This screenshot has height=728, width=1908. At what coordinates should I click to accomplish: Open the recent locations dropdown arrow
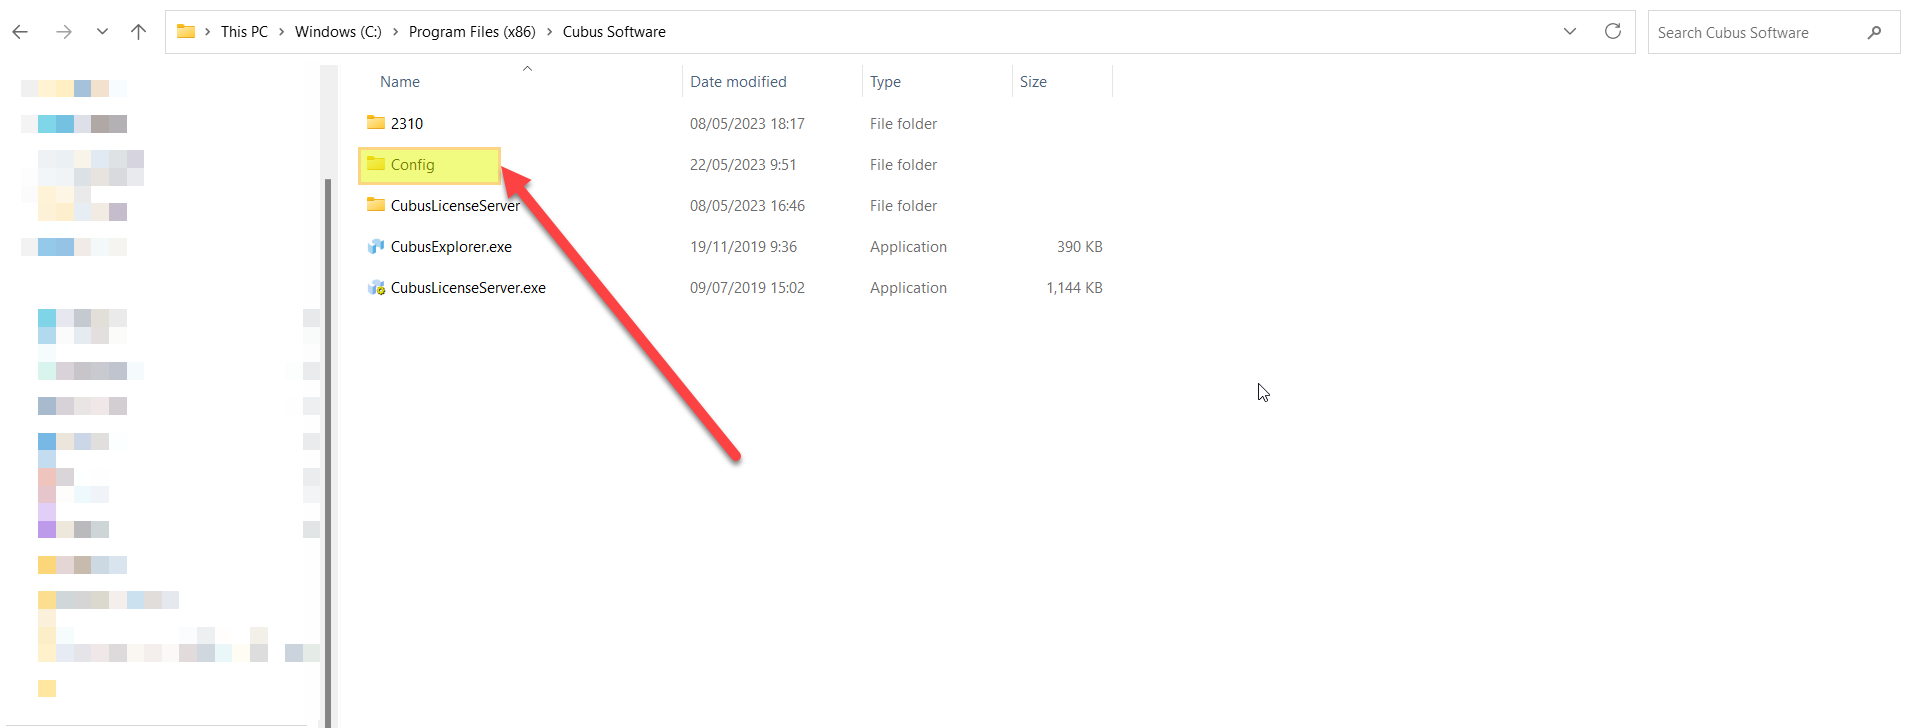pyautogui.click(x=102, y=32)
